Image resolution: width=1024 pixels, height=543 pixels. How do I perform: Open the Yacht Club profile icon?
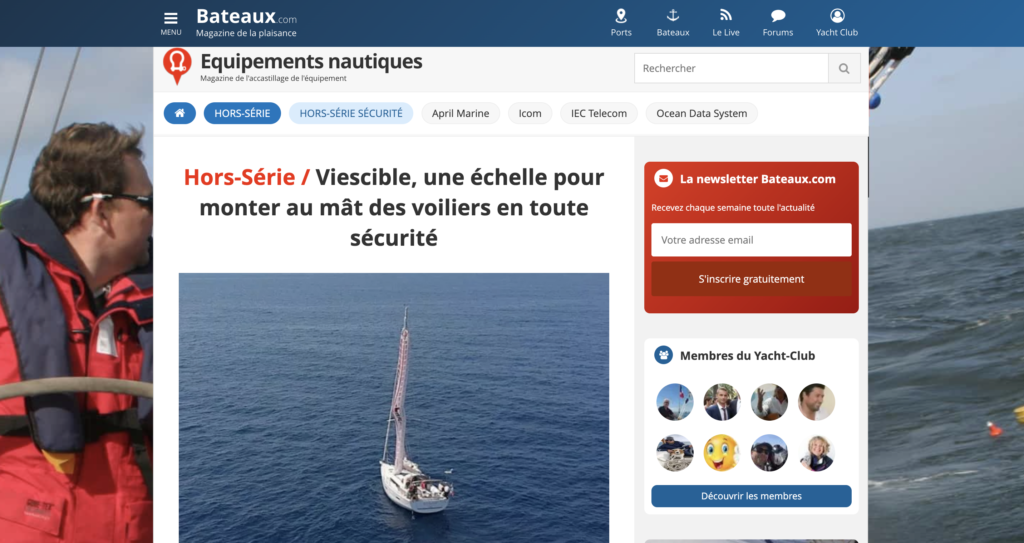tap(837, 16)
